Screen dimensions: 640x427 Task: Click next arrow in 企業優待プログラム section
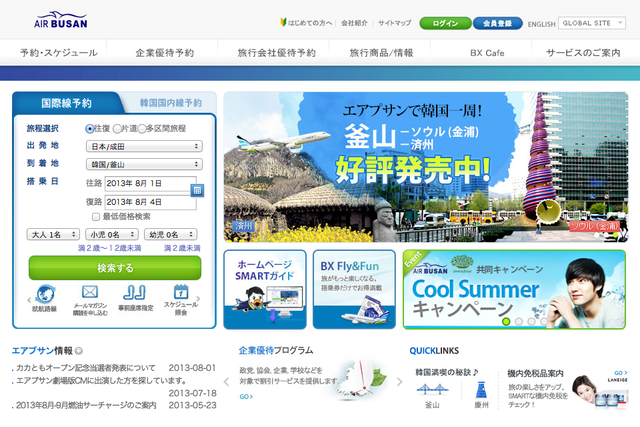[x=400, y=382]
